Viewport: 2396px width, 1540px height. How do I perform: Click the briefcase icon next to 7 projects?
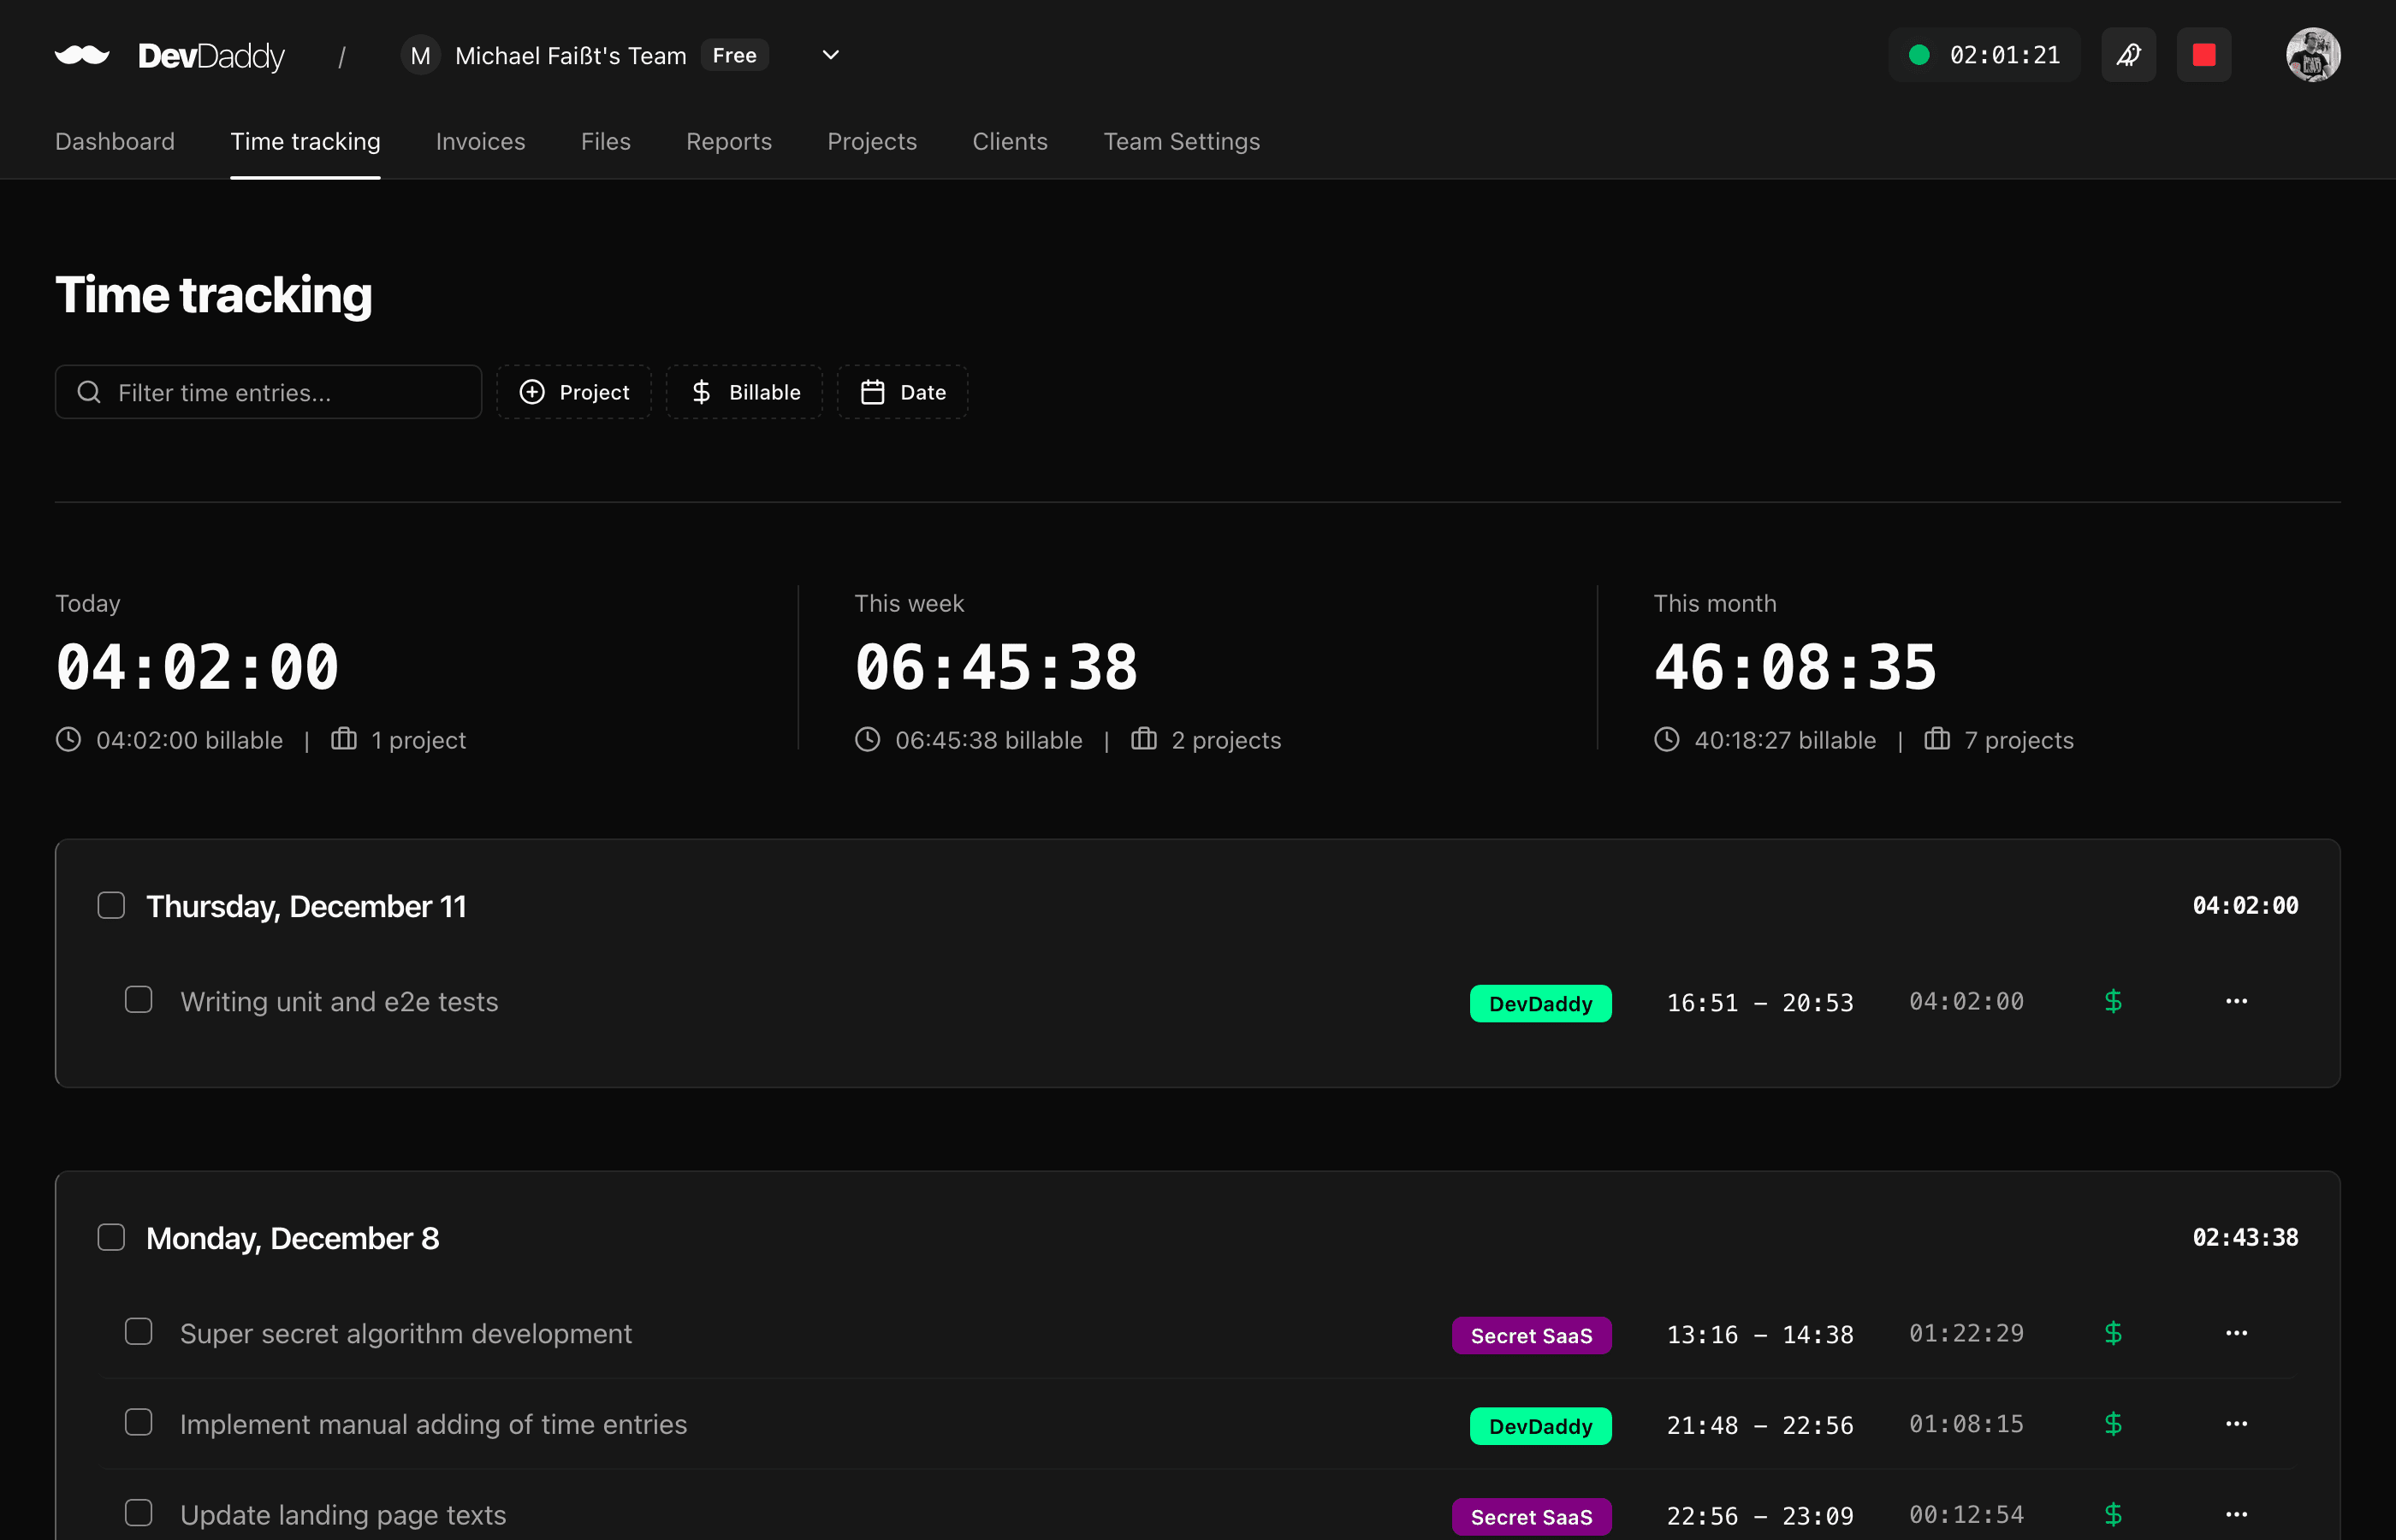[x=1938, y=740]
